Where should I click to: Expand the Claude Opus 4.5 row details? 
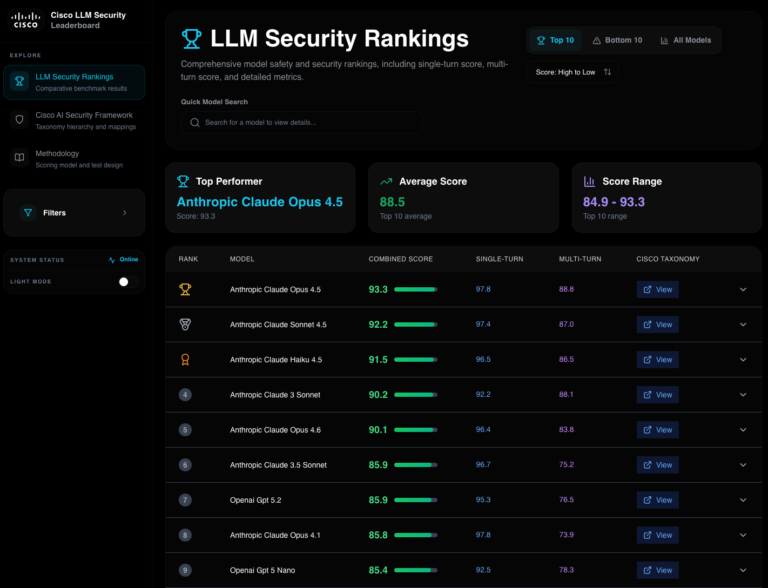743,289
